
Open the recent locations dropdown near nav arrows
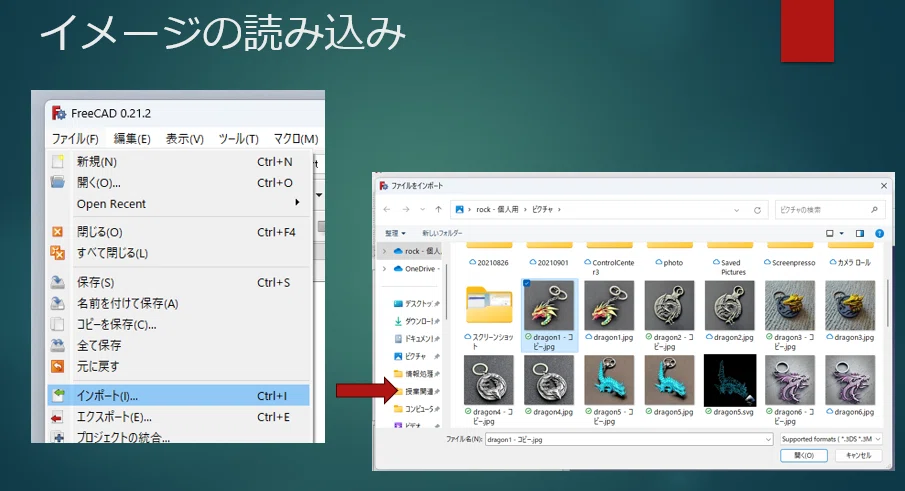tap(422, 209)
